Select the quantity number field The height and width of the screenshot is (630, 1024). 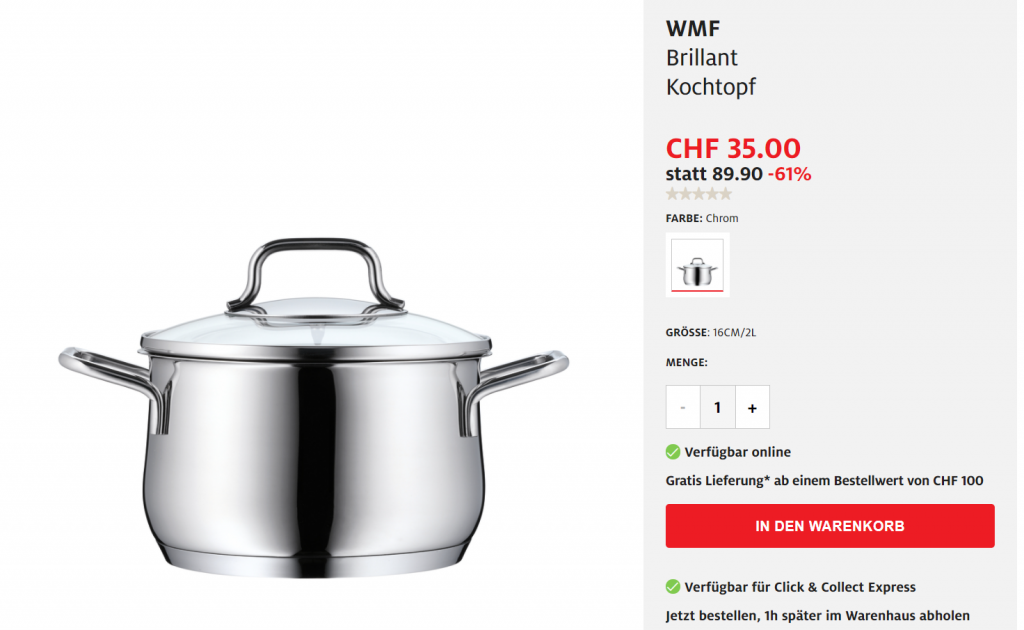pyautogui.click(x=718, y=407)
